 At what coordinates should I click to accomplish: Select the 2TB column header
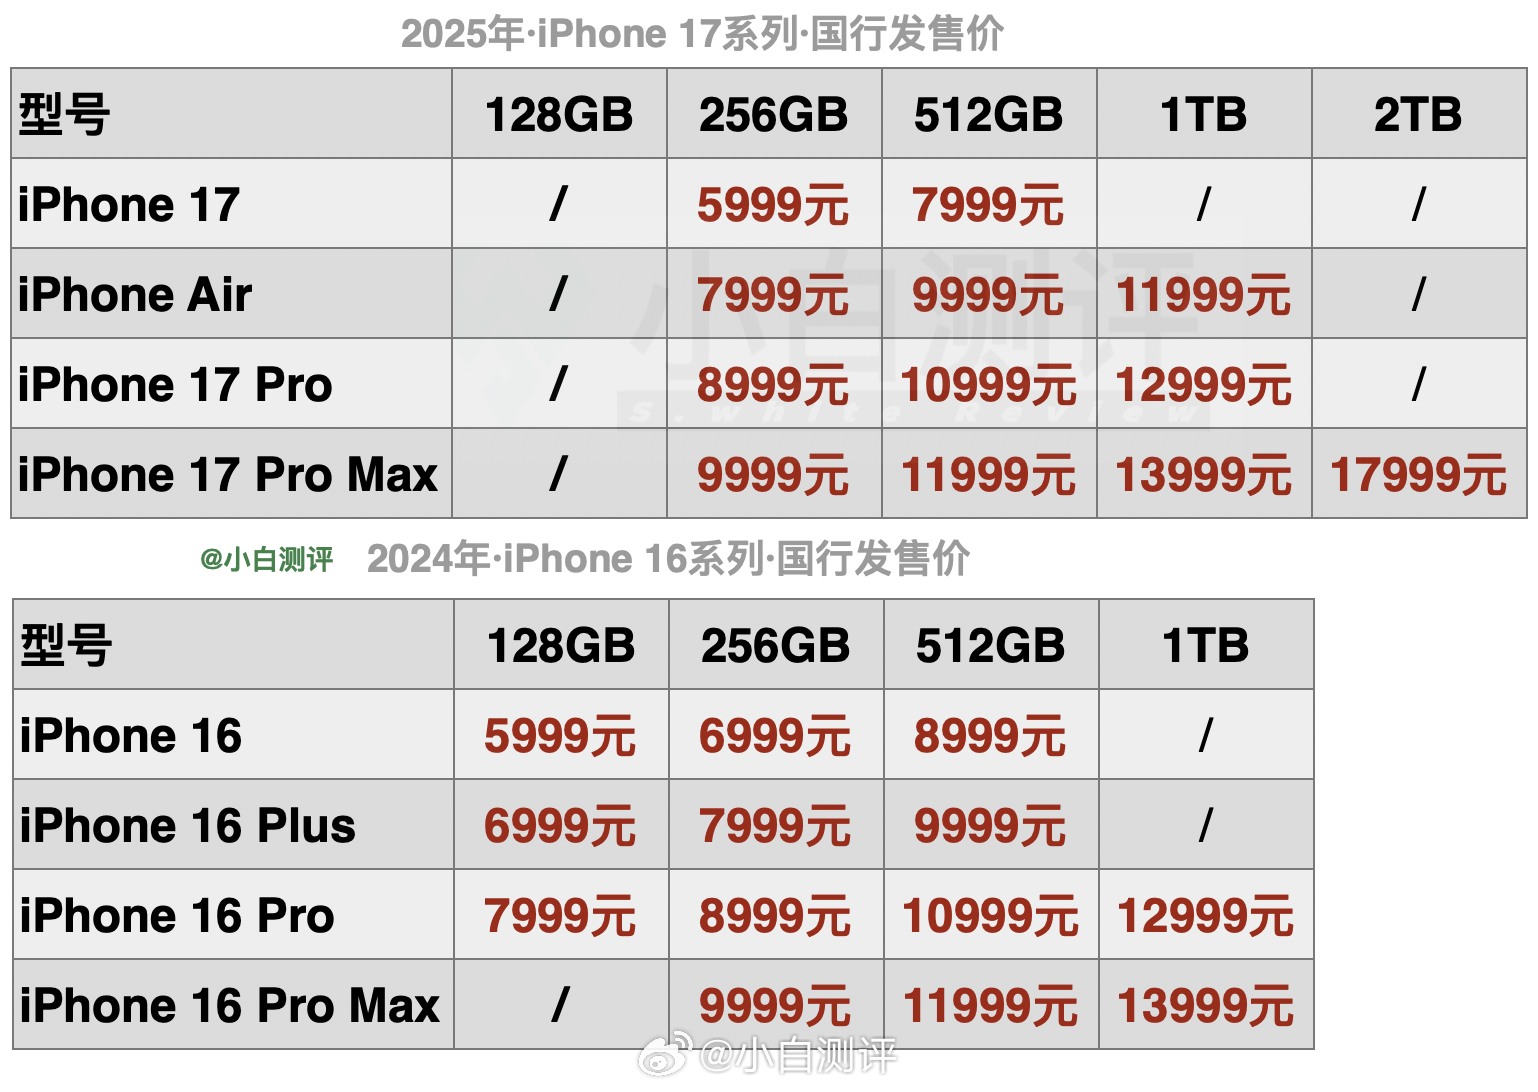click(1418, 114)
